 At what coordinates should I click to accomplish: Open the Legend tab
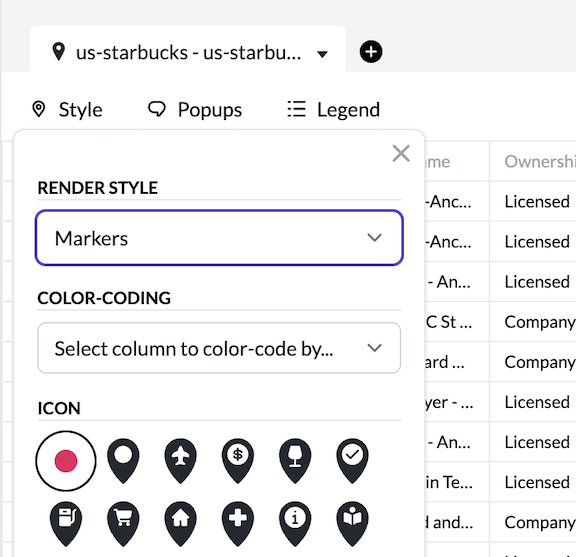(334, 109)
